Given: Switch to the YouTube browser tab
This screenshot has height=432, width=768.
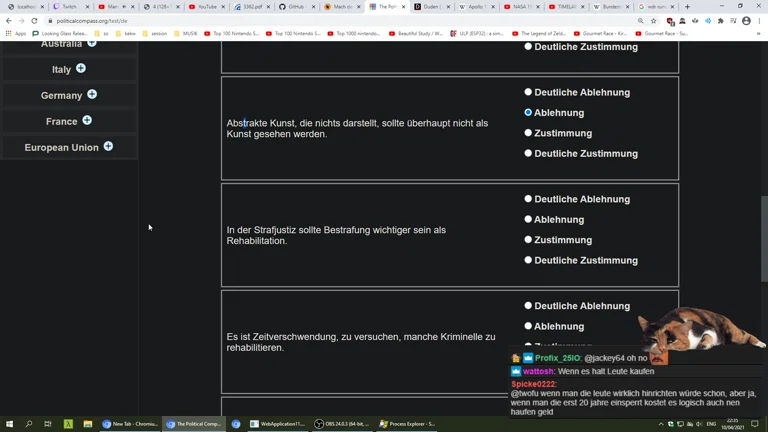Looking at the screenshot, I should pos(205,7).
